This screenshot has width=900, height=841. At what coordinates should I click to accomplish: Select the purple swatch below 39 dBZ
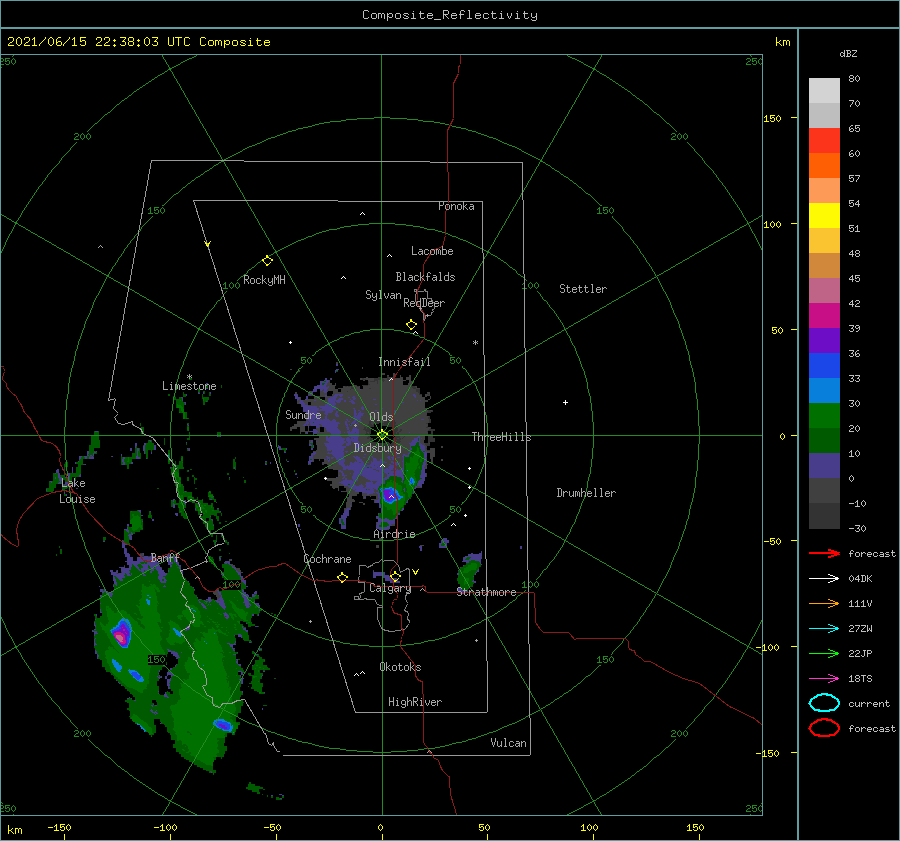coord(824,340)
